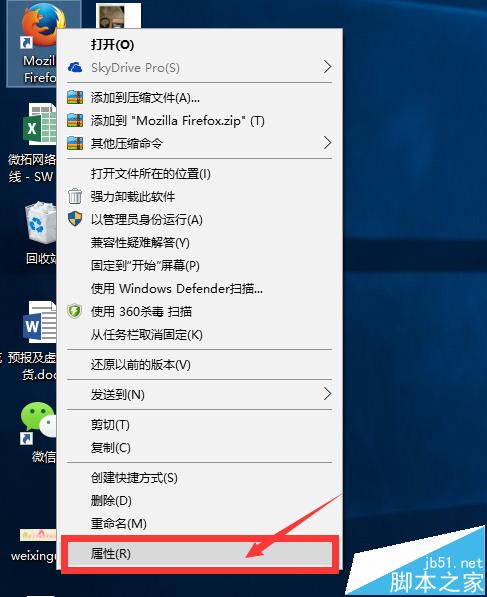Image resolution: width=487 pixels, height=597 pixels.
Task: Click the SkyDrive cloud icon in menu
Action: tap(75, 67)
